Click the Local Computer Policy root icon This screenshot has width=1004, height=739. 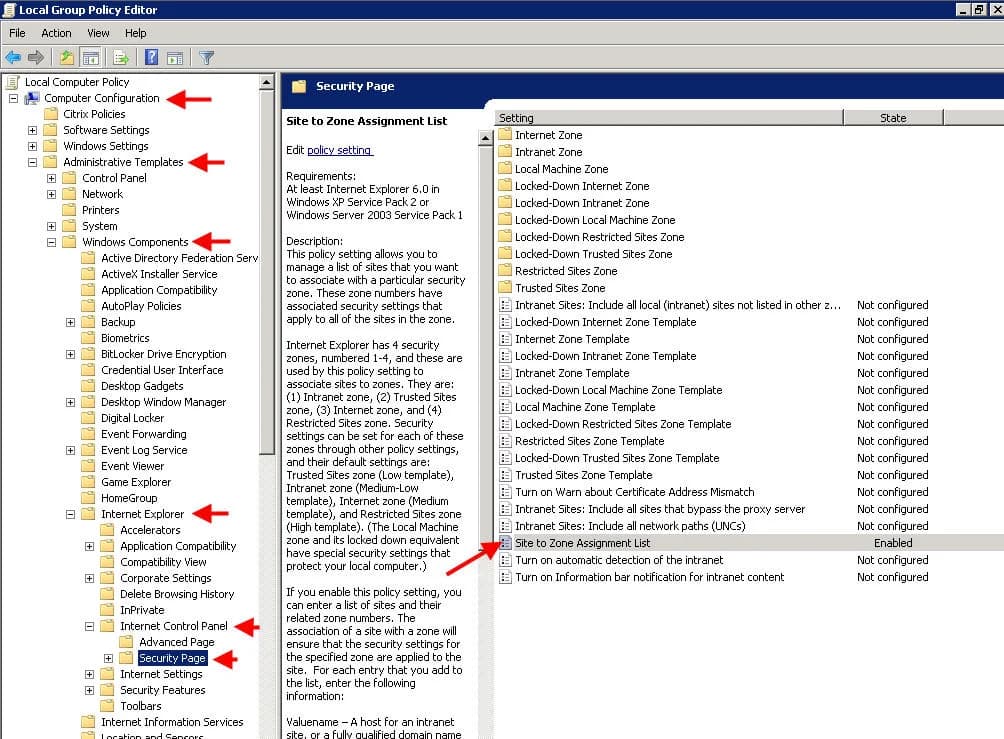click(x=13, y=82)
